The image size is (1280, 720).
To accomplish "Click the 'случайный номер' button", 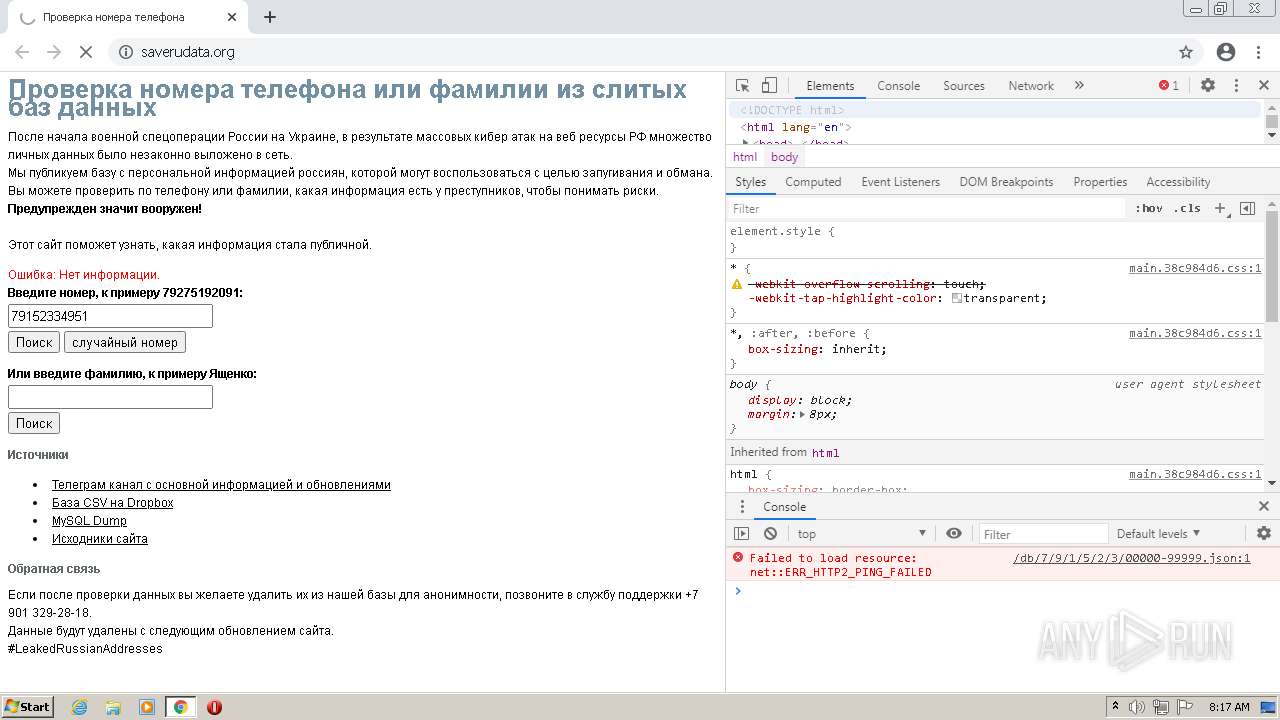I will coord(125,342).
